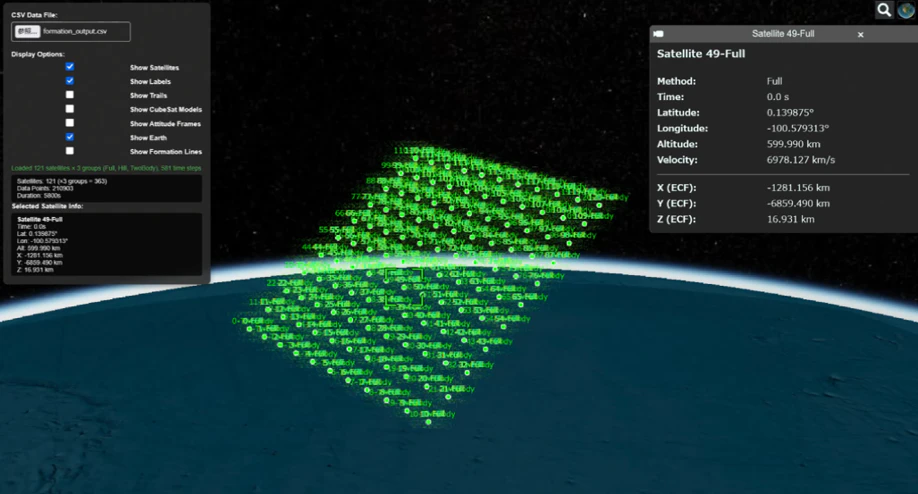The height and width of the screenshot is (494, 918).
Task: Enable the Show Formation Lines checkbox
Action: [70, 151]
